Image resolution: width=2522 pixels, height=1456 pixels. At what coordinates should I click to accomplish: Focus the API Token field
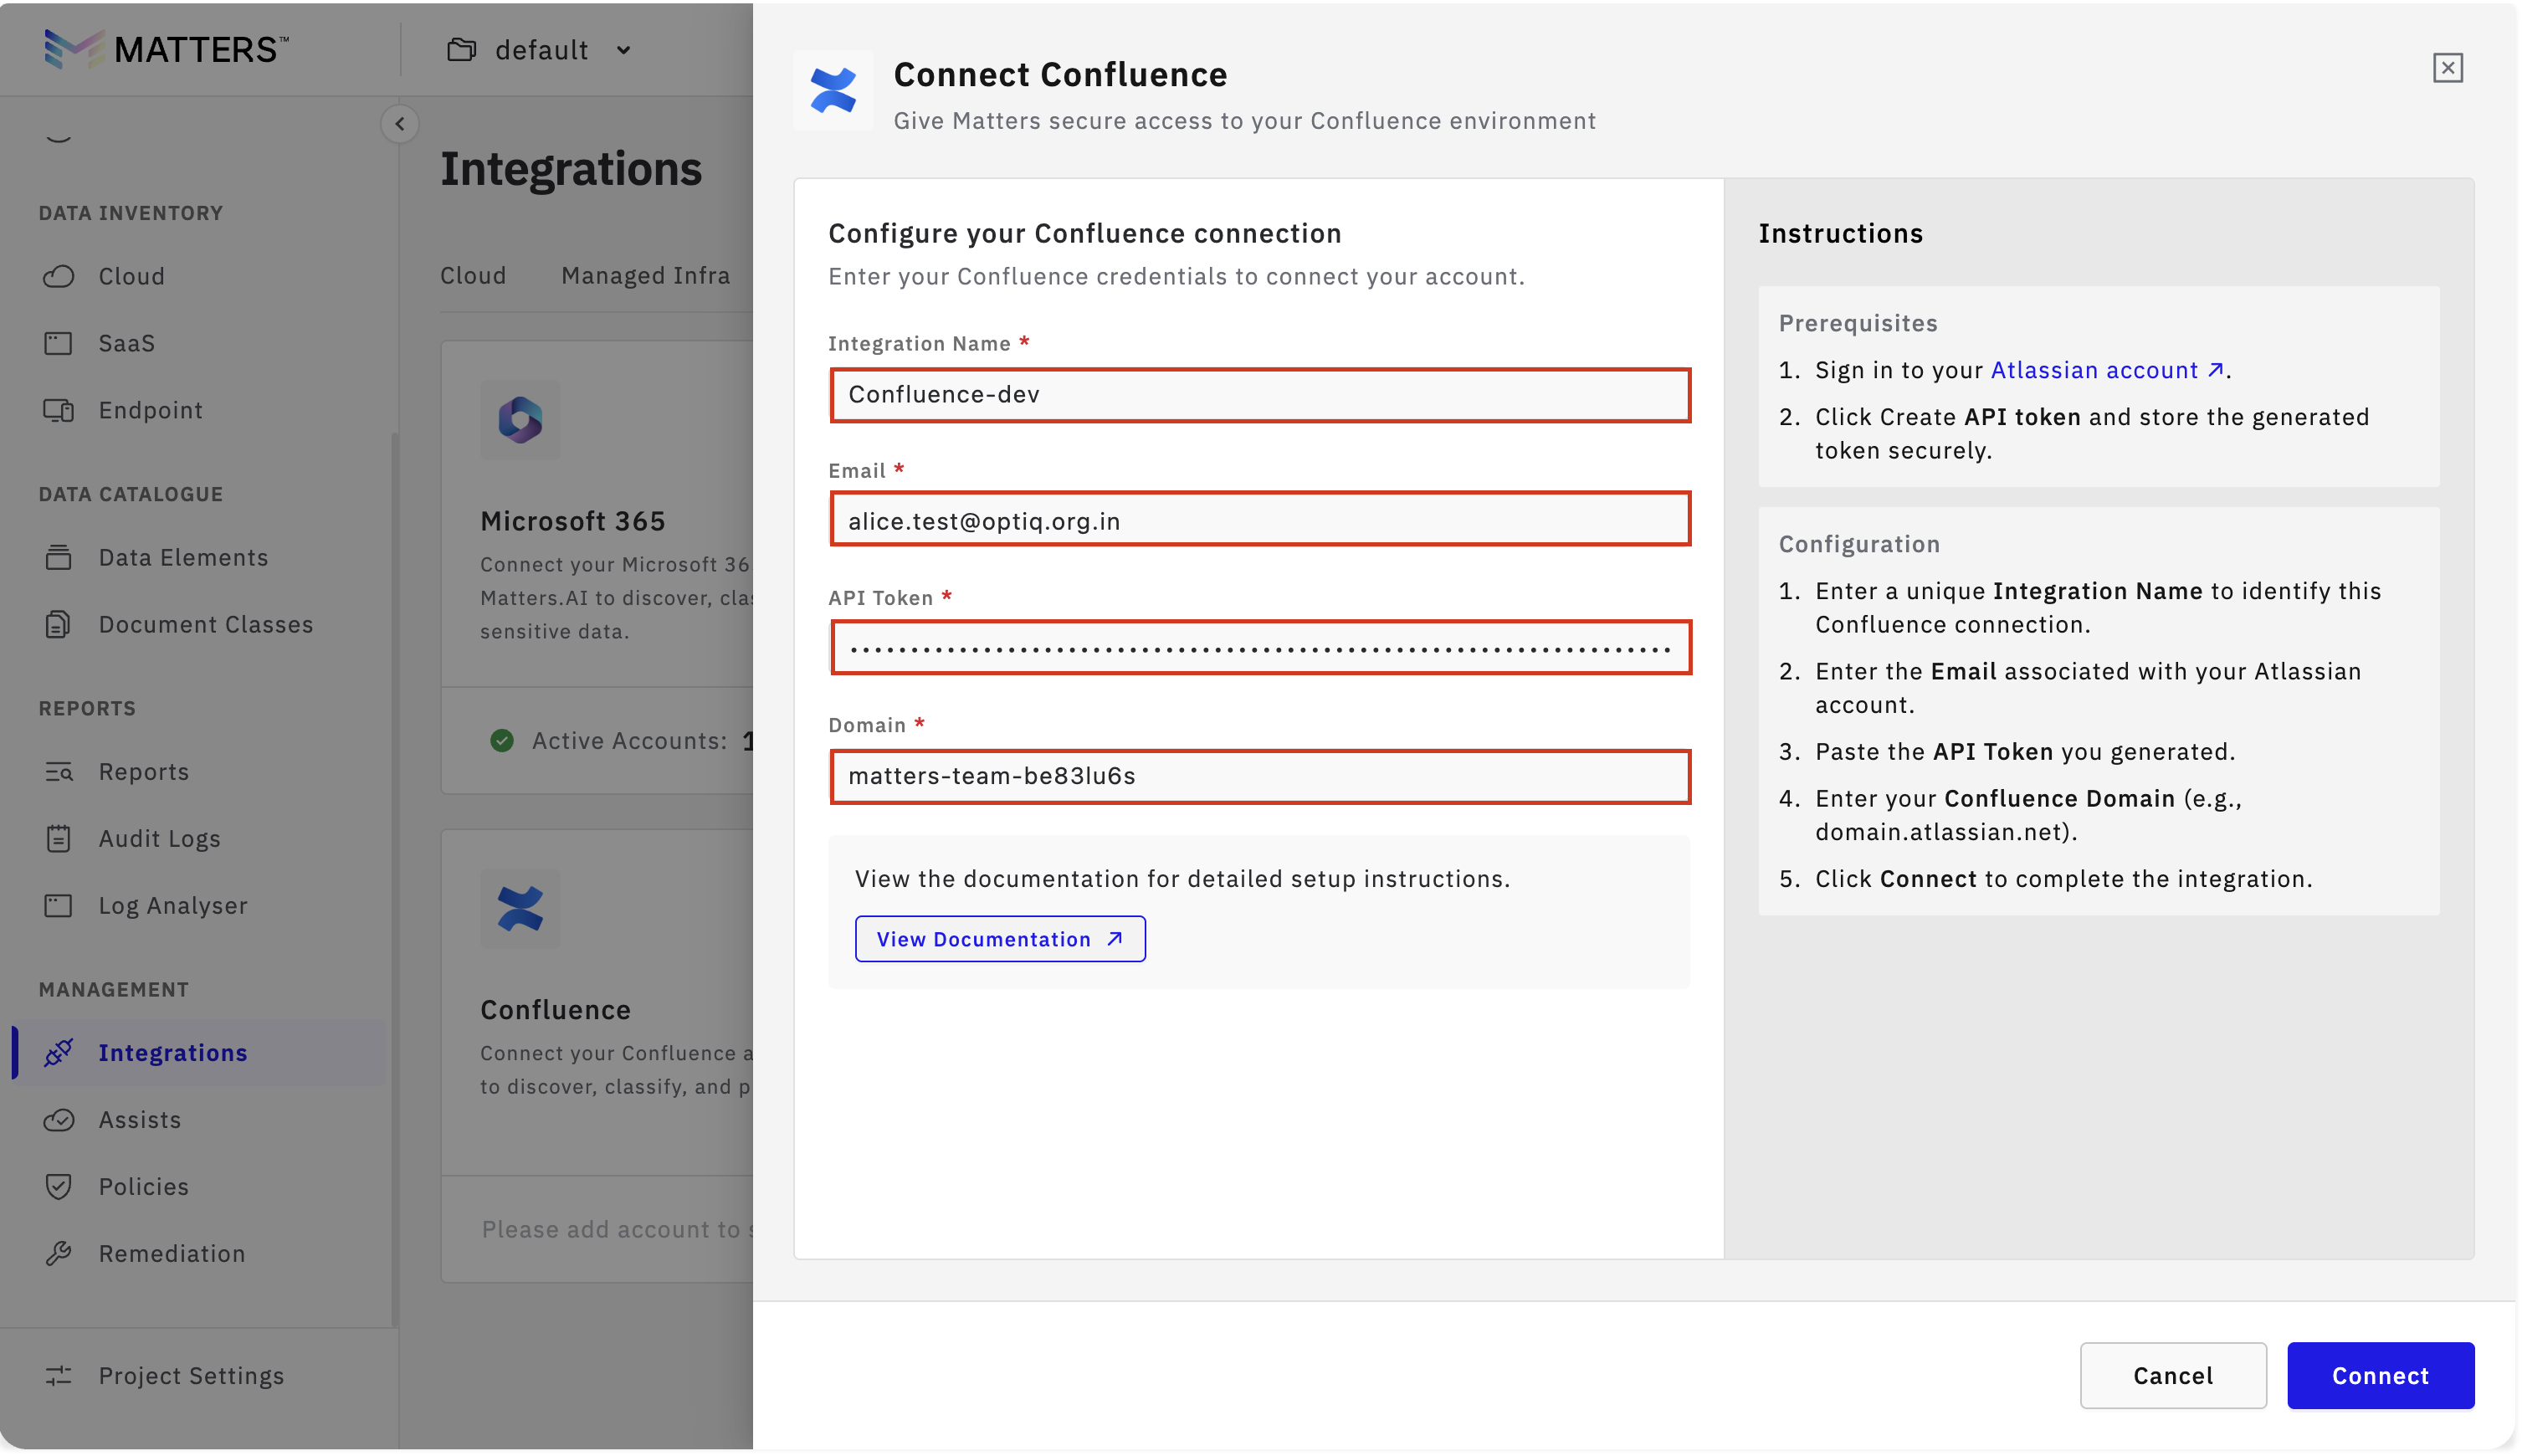(x=1260, y=648)
